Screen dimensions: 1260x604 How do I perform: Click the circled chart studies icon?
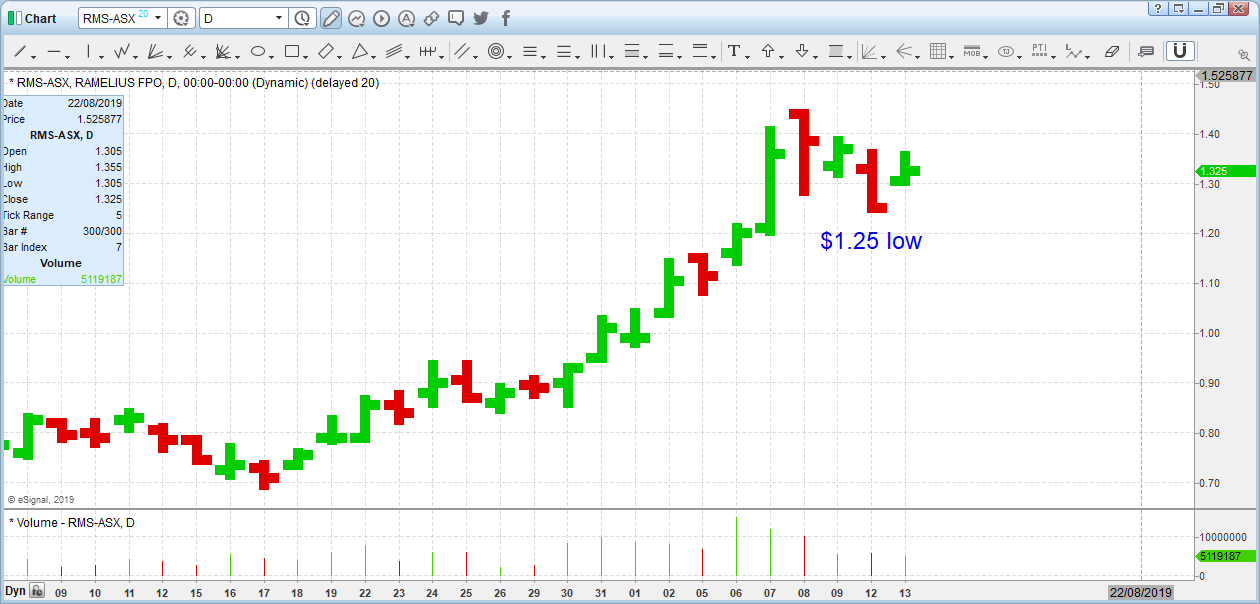[356, 18]
